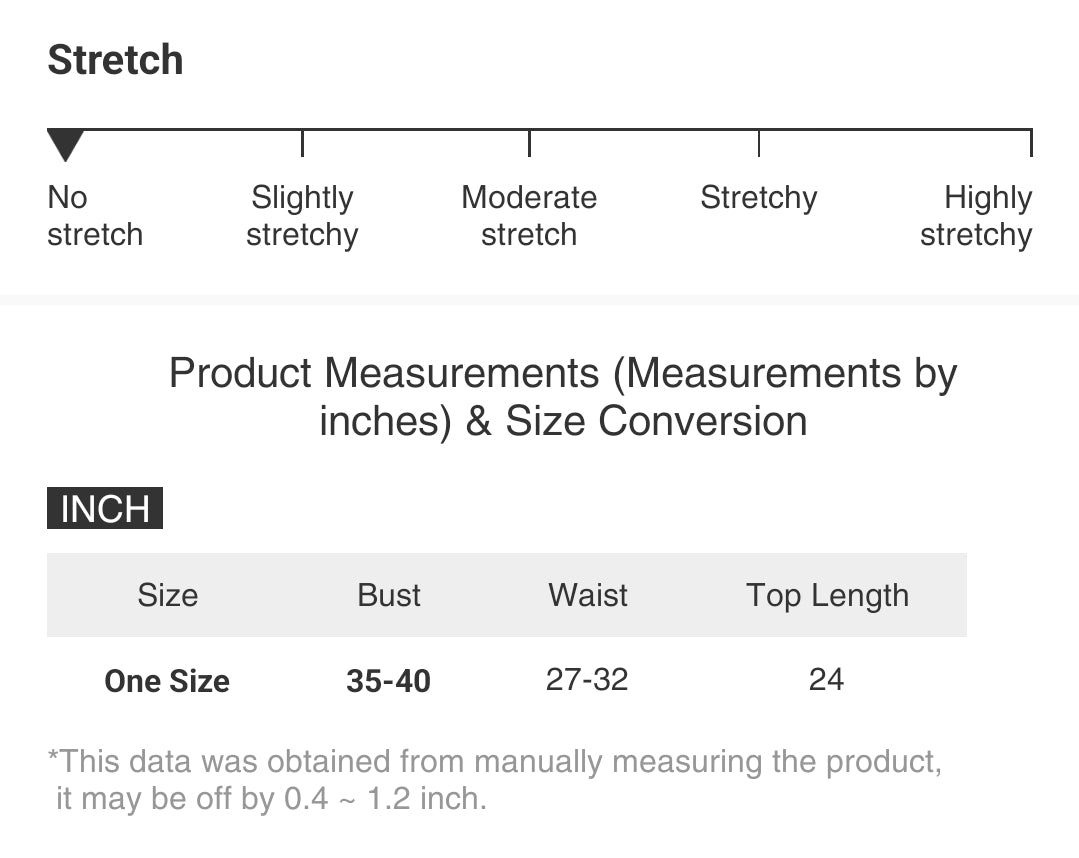Screen dimensions: 1079x858
Task: Click the Highly stretchy end tick
Action: (x=1030, y=143)
